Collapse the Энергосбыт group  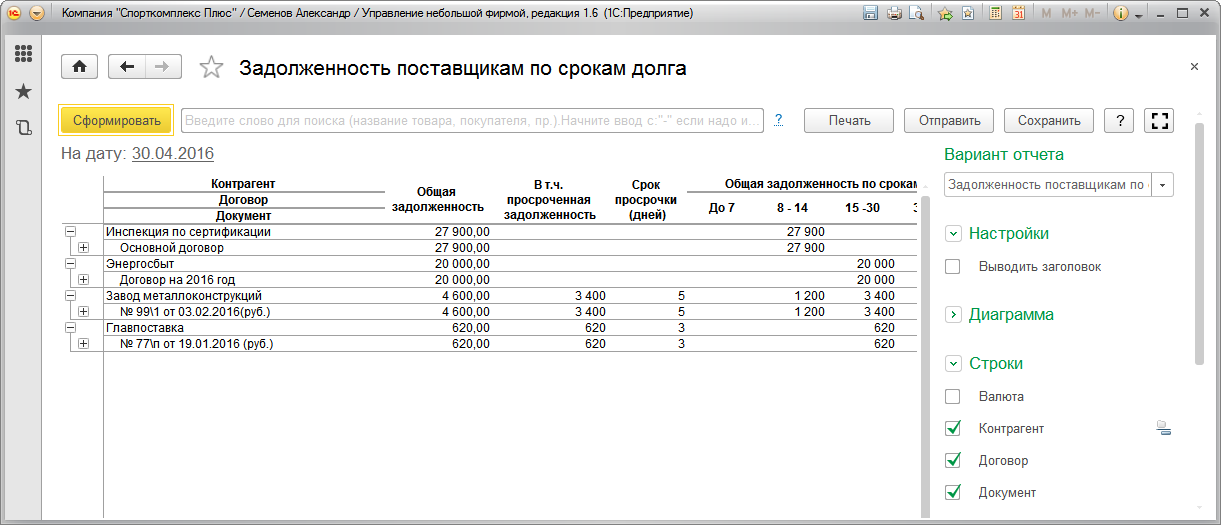click(x=71, y=264)
